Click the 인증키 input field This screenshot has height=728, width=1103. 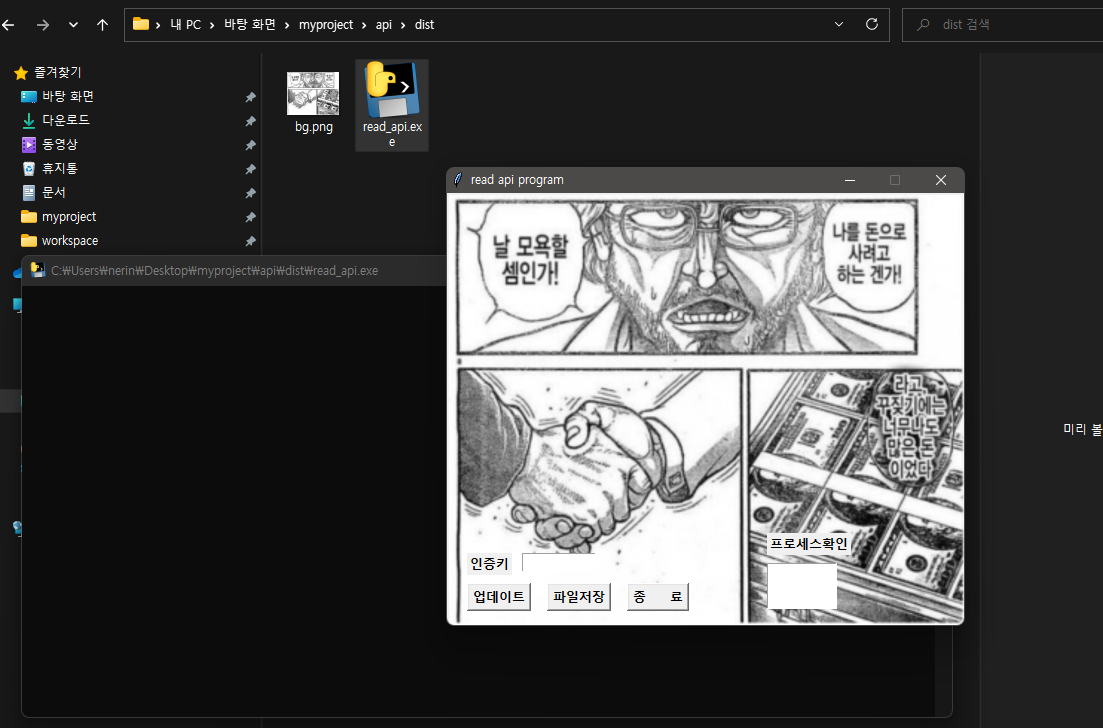coord(559,563)
